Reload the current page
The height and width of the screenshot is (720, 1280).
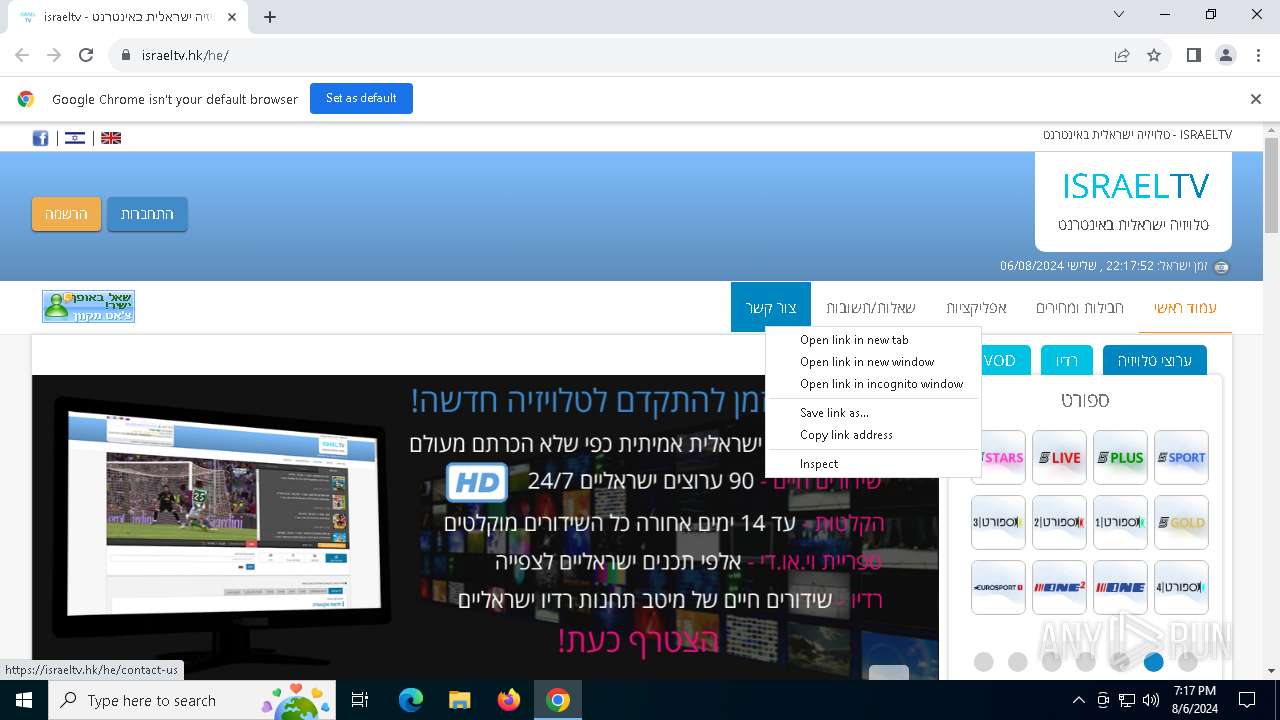click(86, 55)
